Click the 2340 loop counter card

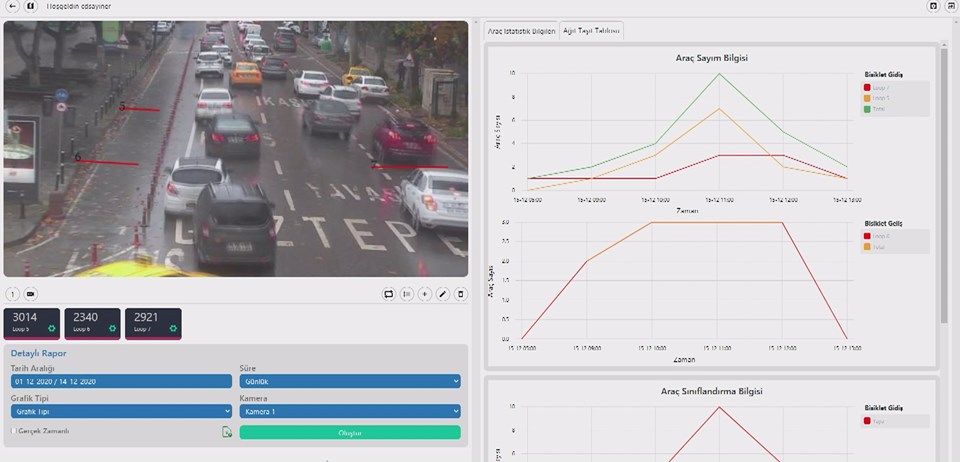click(92, 324)
